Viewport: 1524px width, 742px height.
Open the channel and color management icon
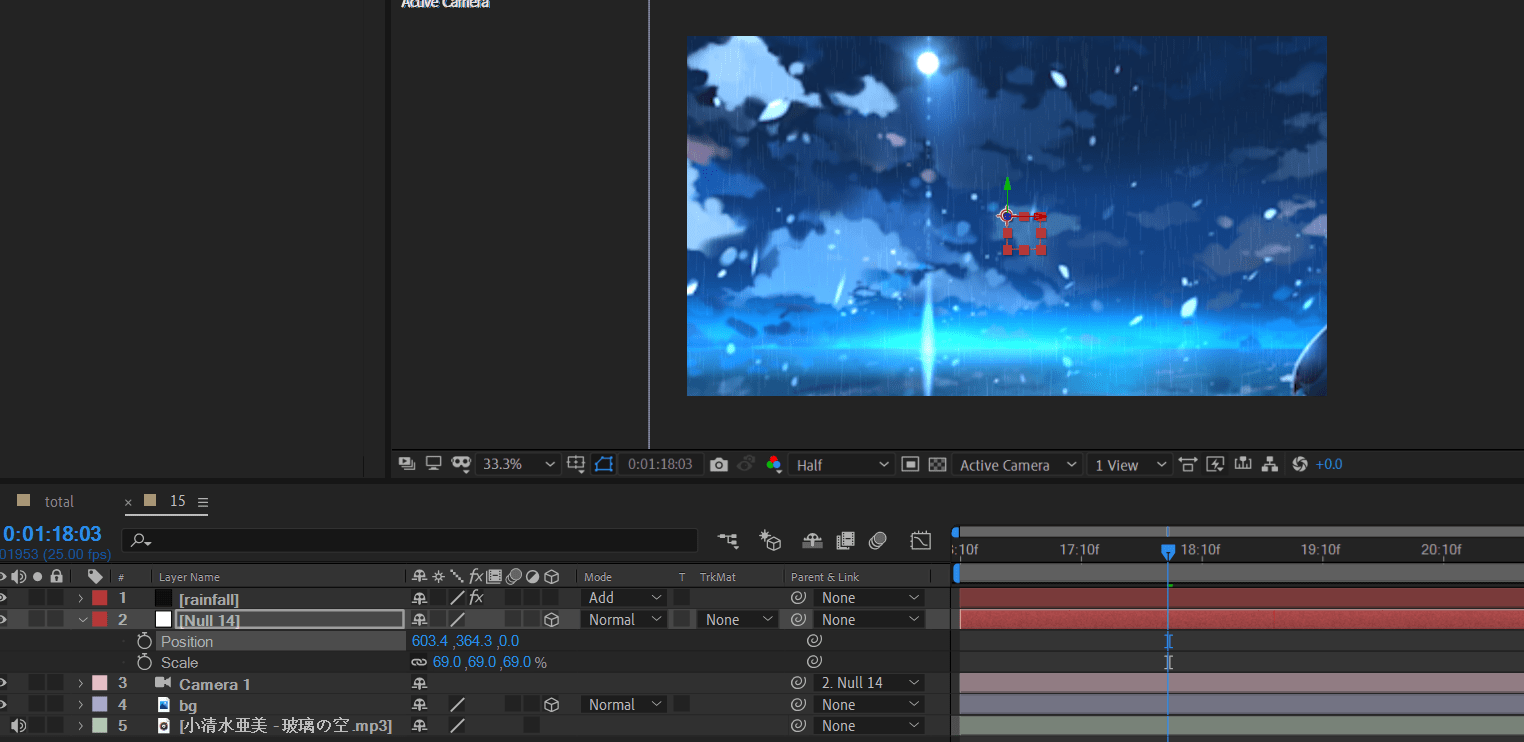773,464
